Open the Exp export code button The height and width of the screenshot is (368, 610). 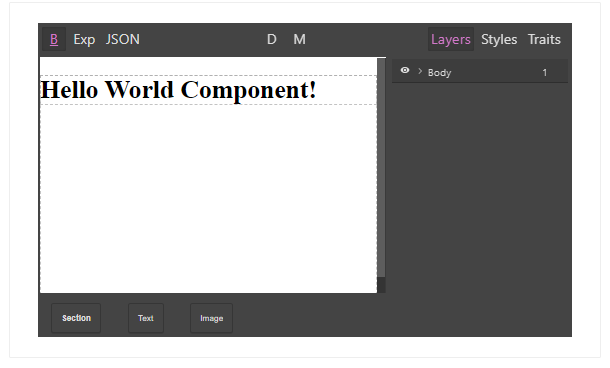point(84,39)
